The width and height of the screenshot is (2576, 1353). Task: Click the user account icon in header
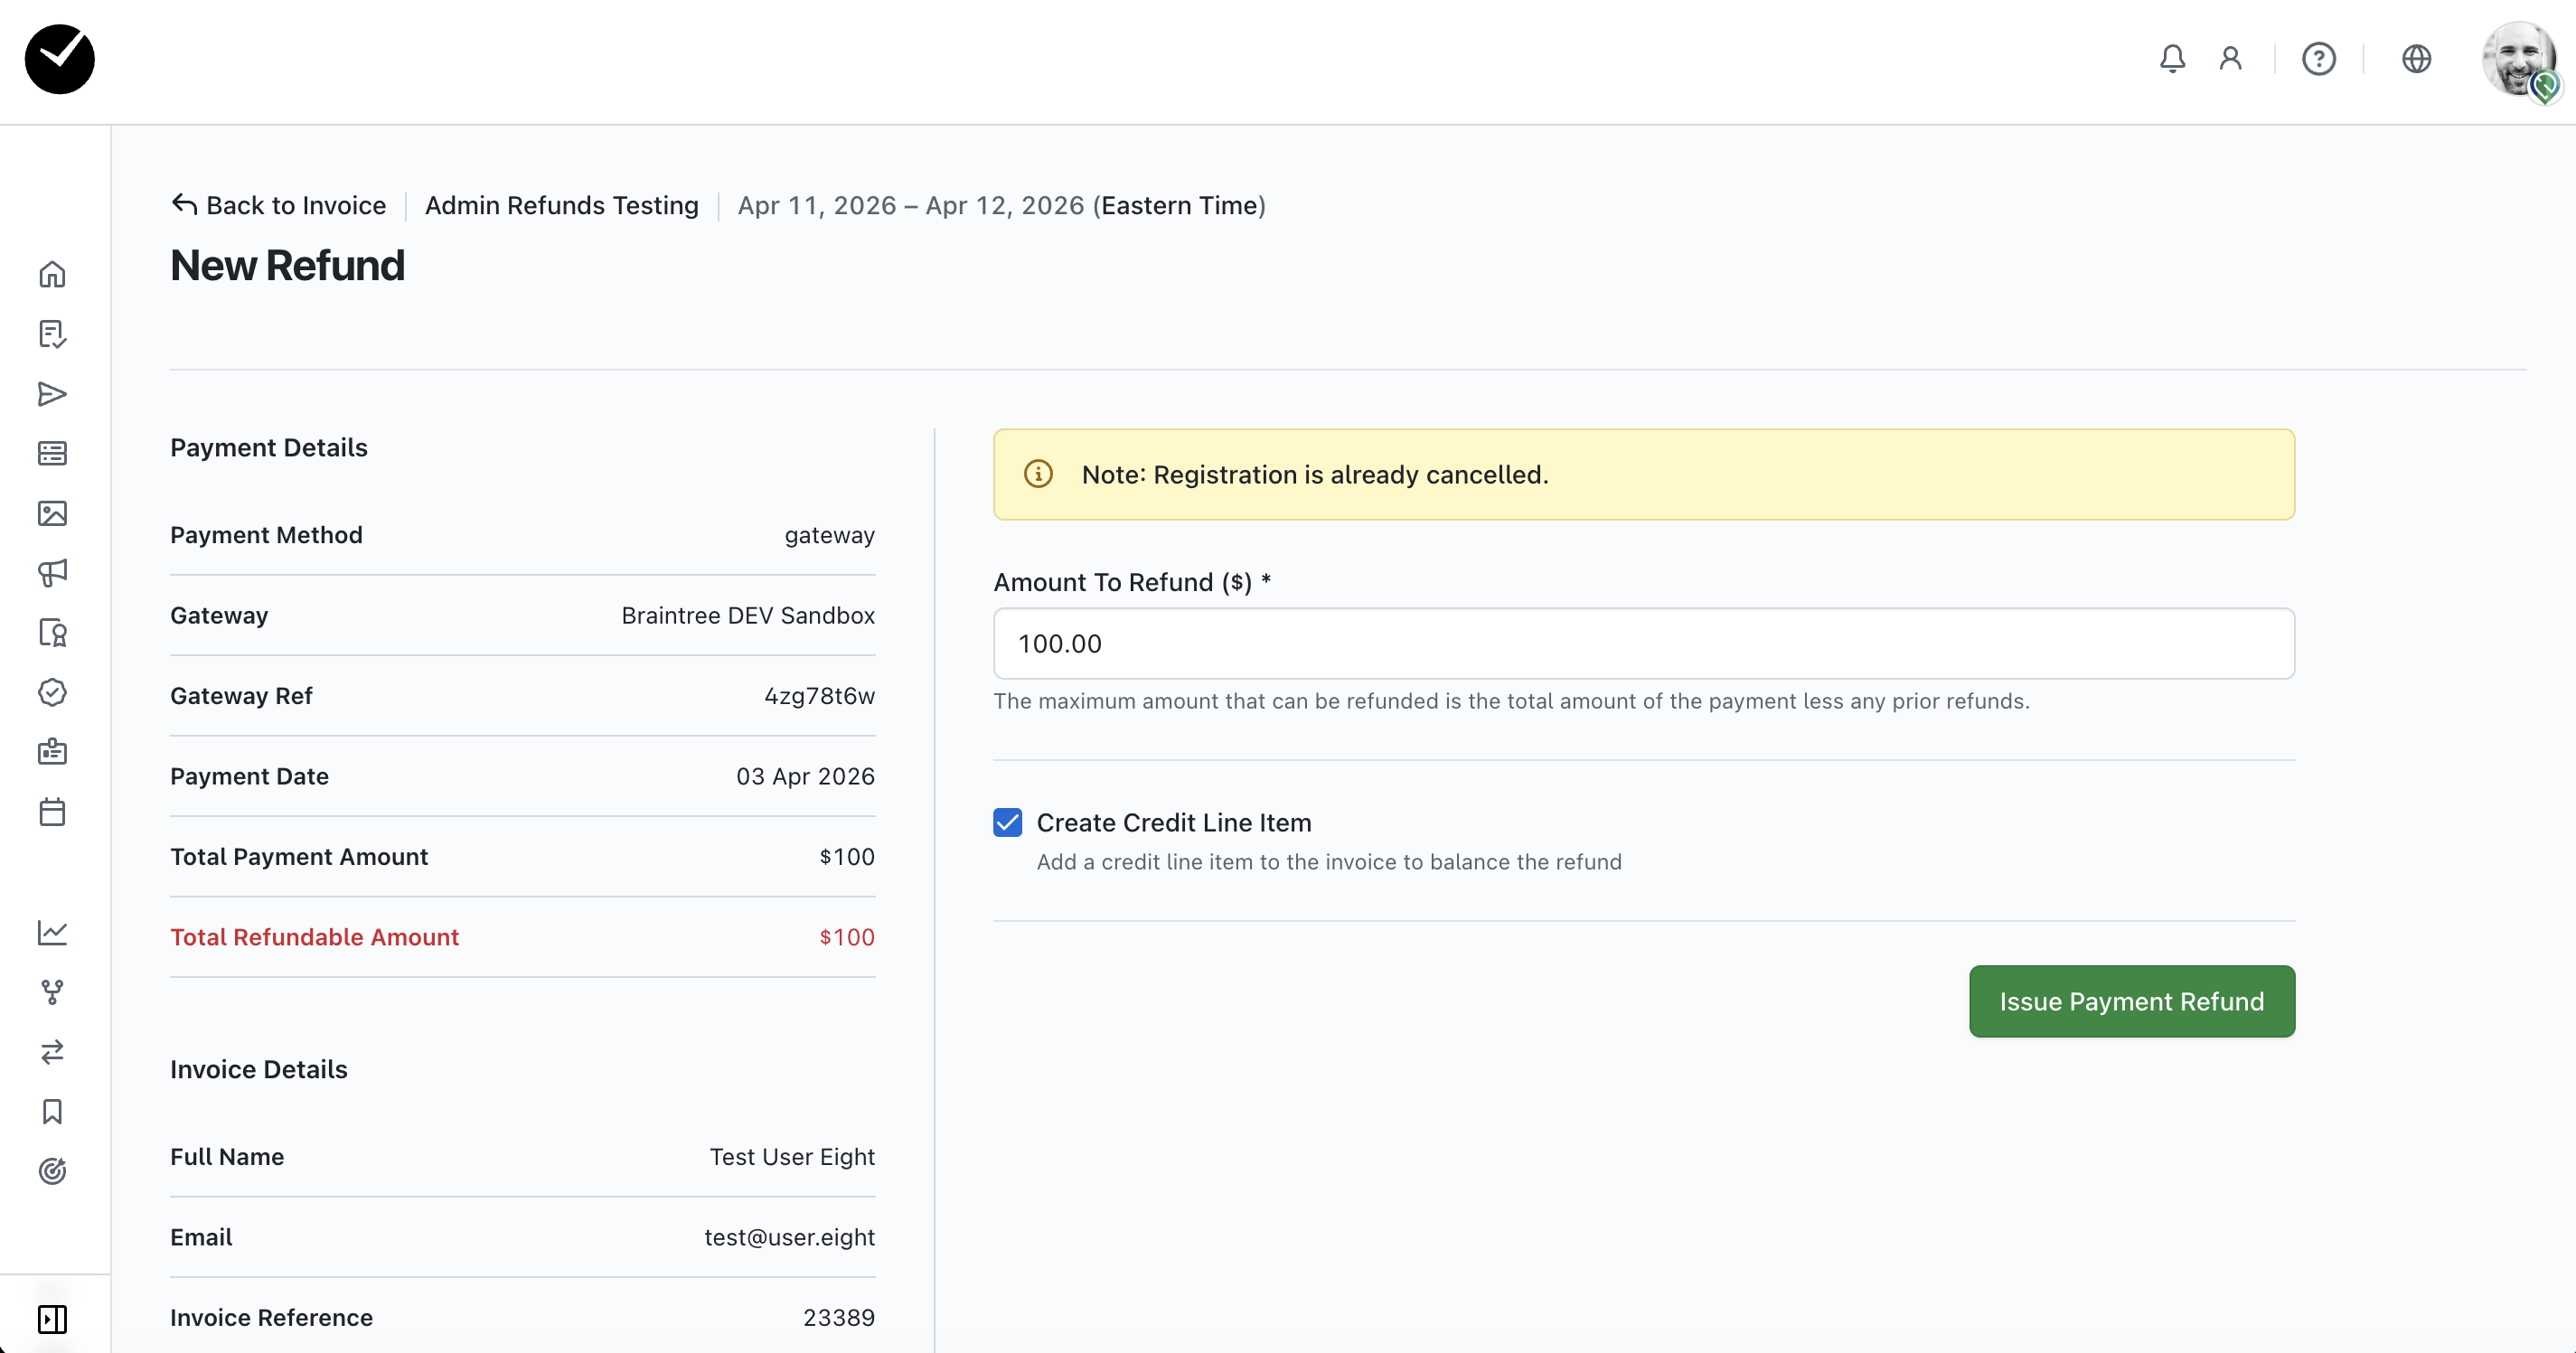click(x=2230, y=59)
